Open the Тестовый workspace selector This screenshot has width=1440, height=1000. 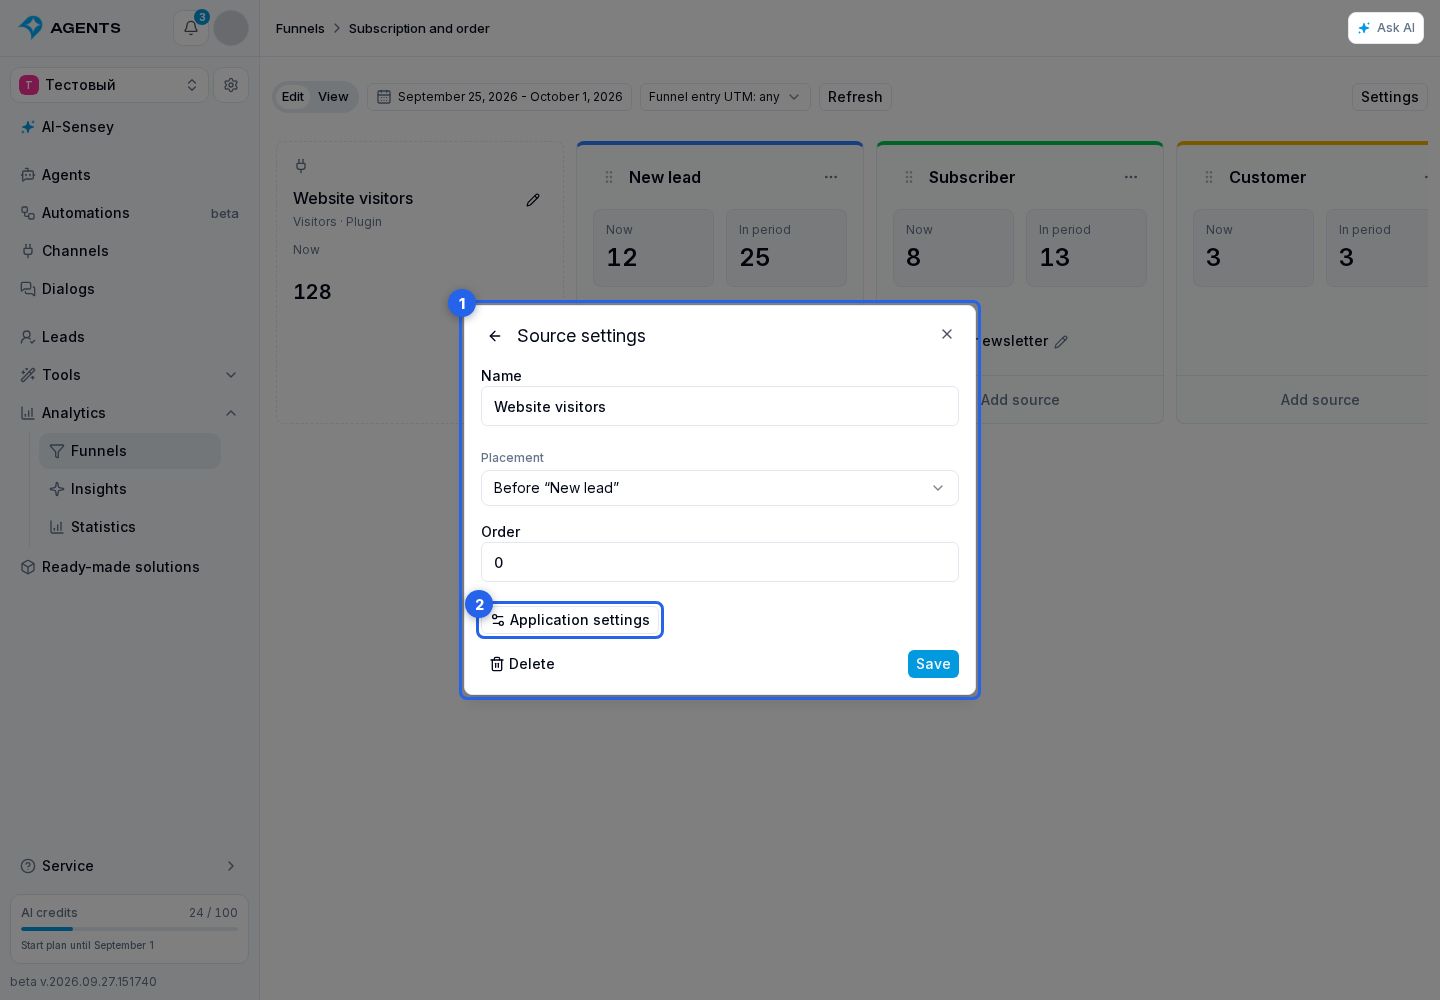[x=109, y=85]
